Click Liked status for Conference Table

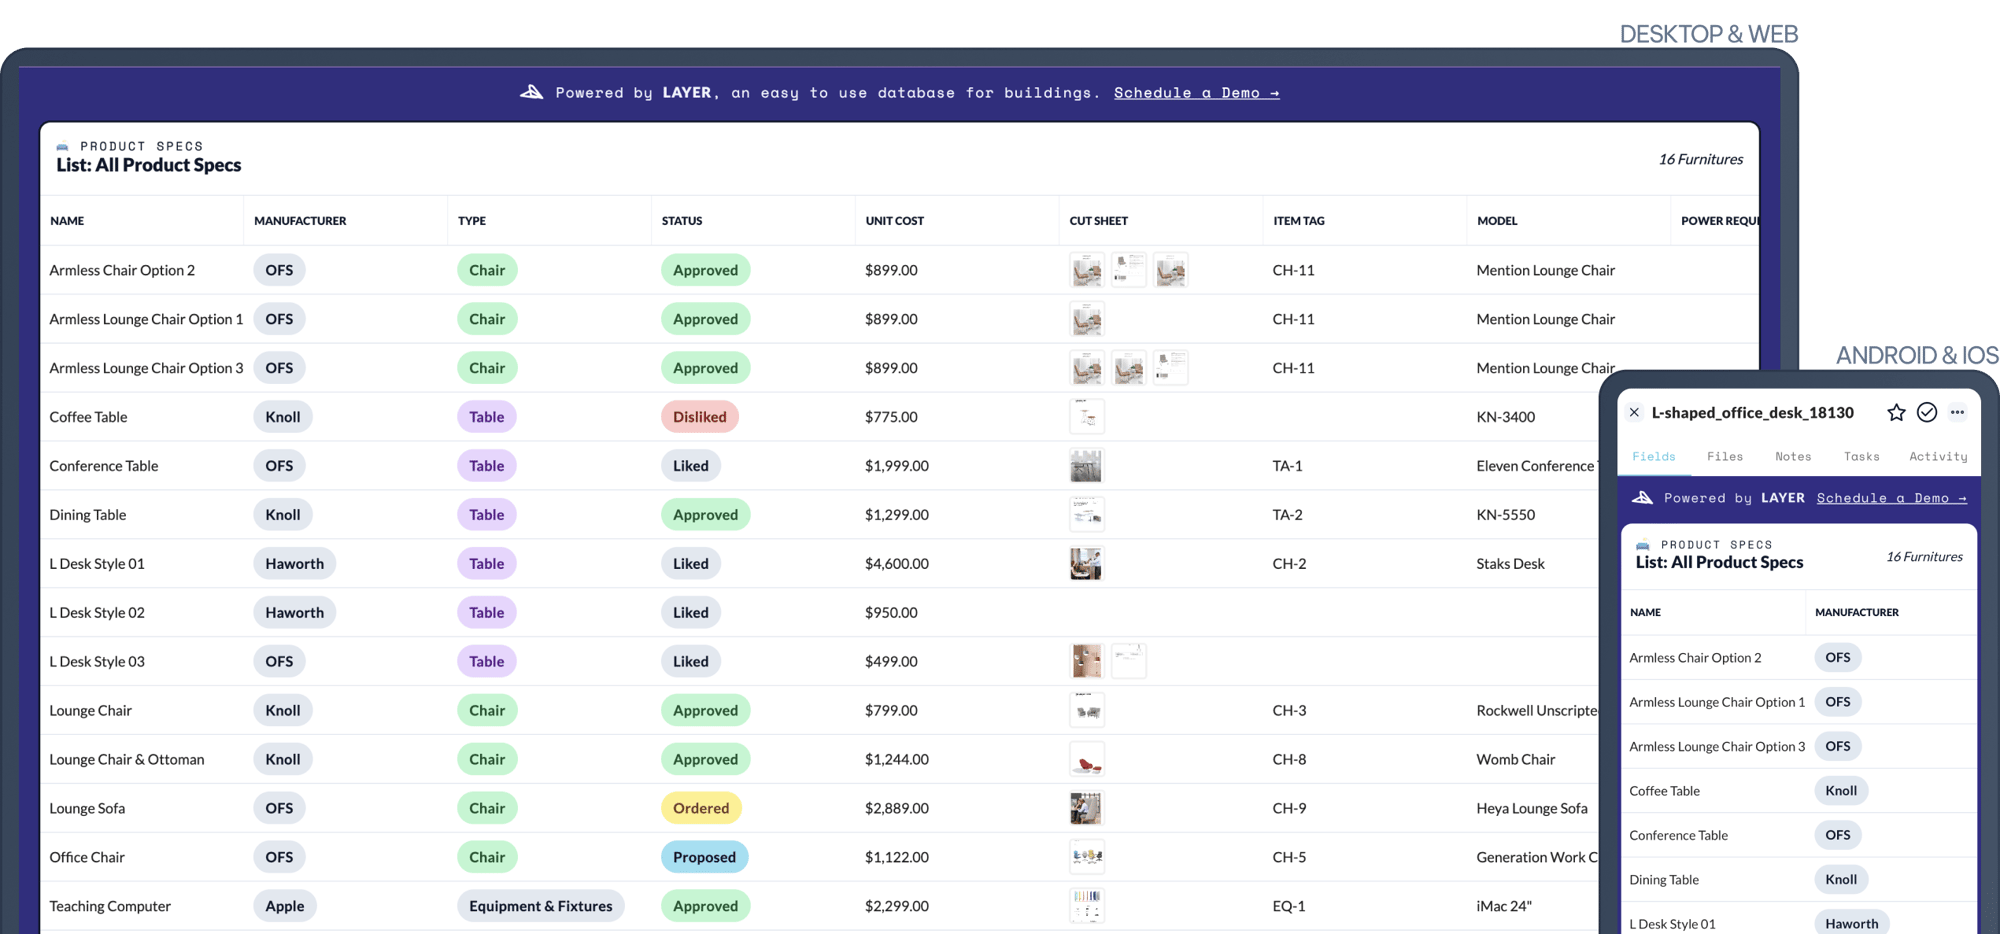(x=690, y=466)
